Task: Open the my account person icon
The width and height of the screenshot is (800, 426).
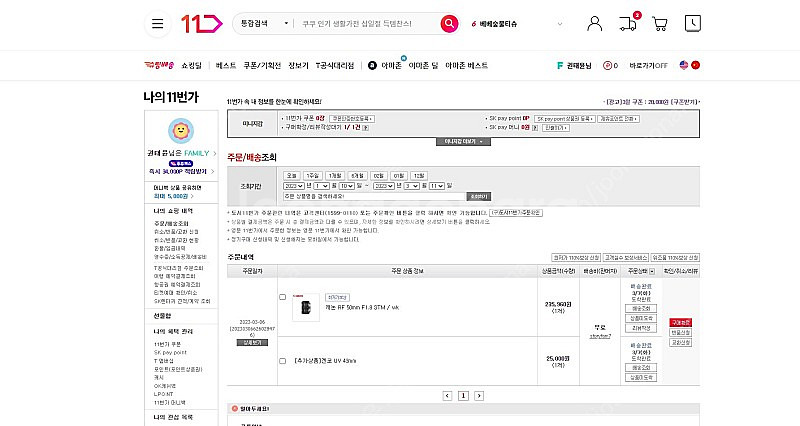Action: coord(594,23)
